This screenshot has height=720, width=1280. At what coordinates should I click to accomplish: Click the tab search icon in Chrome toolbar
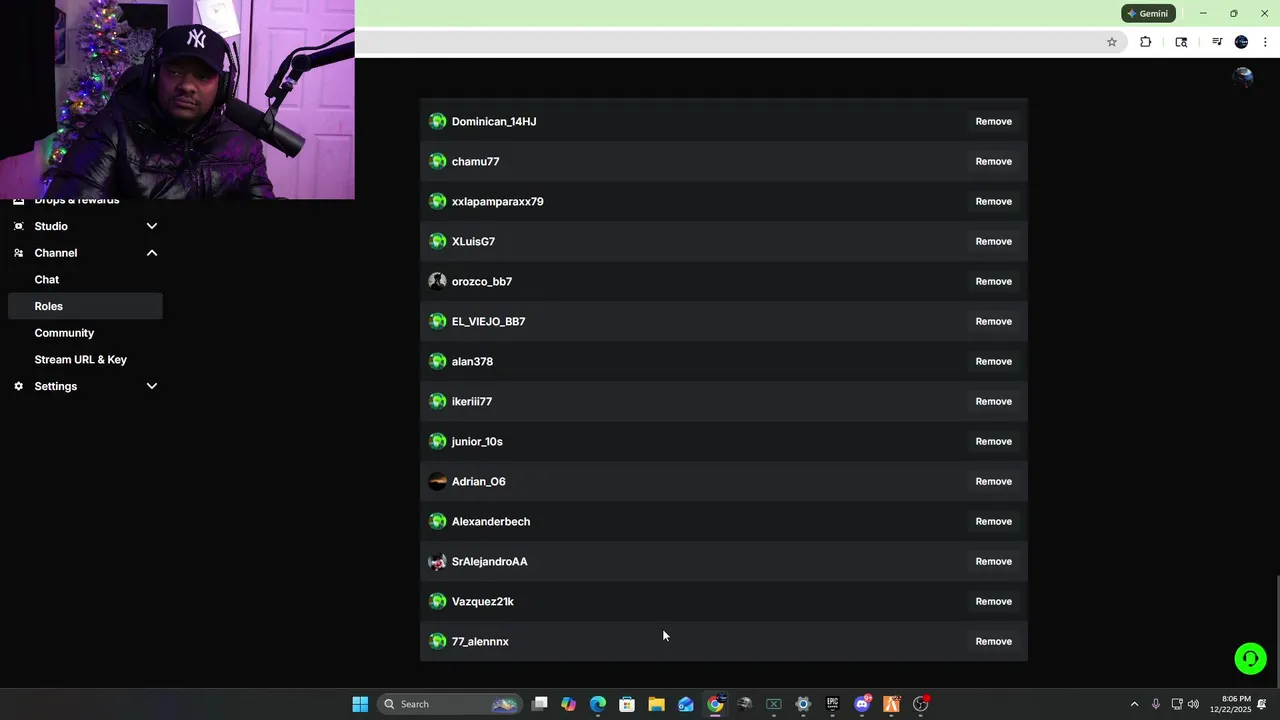pyautogui.click(x=1181, y=42)
